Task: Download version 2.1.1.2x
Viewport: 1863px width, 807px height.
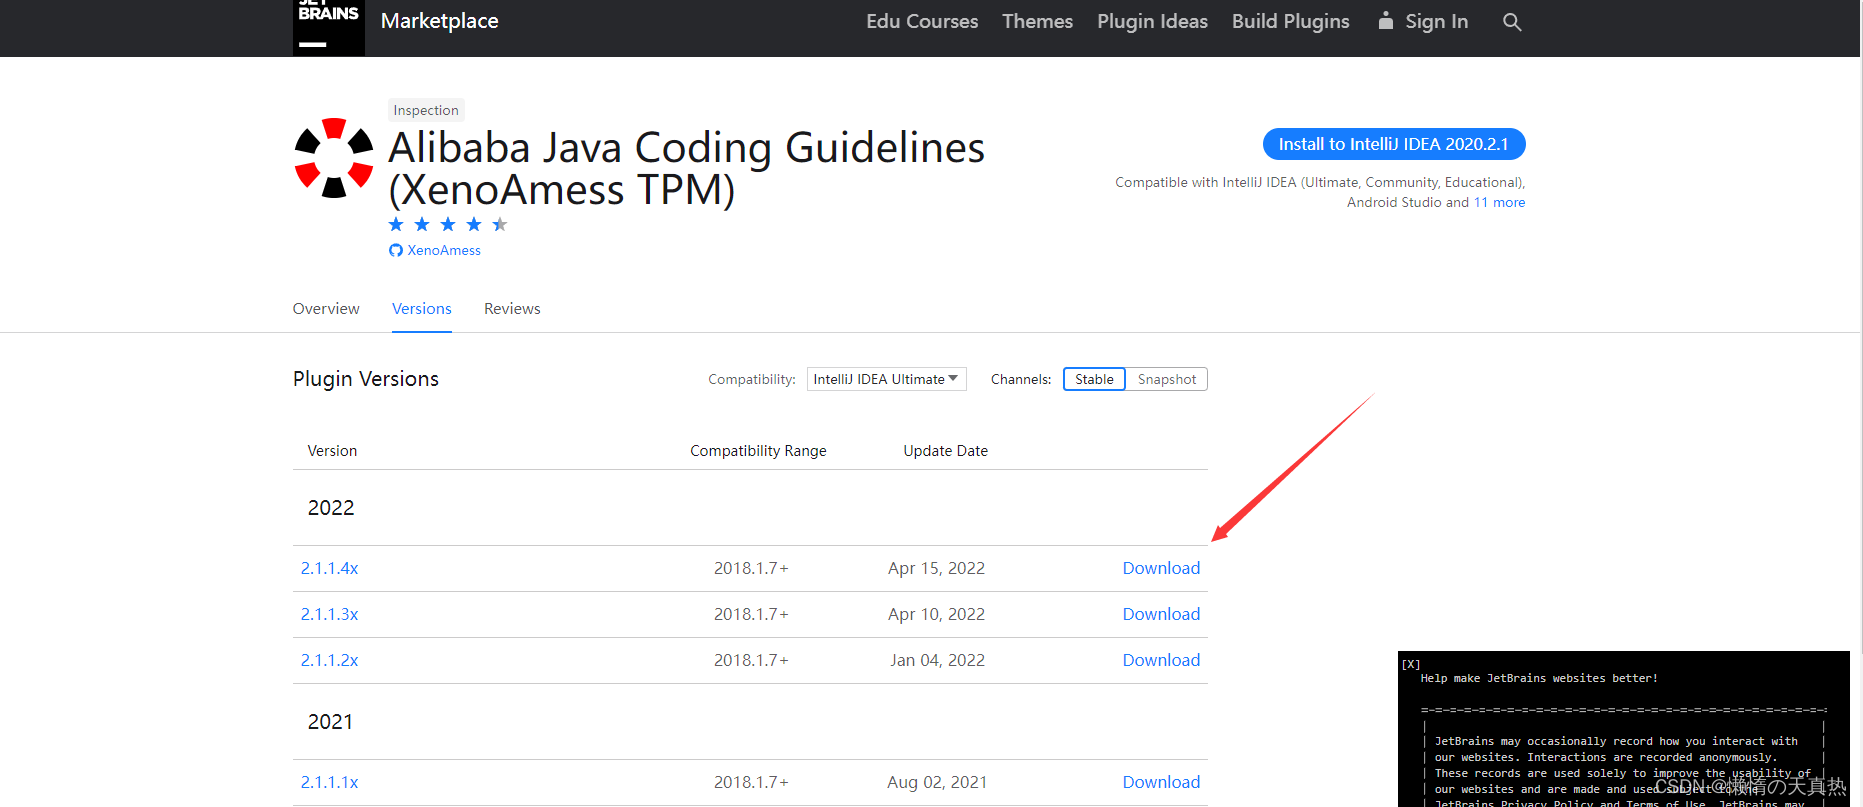Action: point(1161,660)
